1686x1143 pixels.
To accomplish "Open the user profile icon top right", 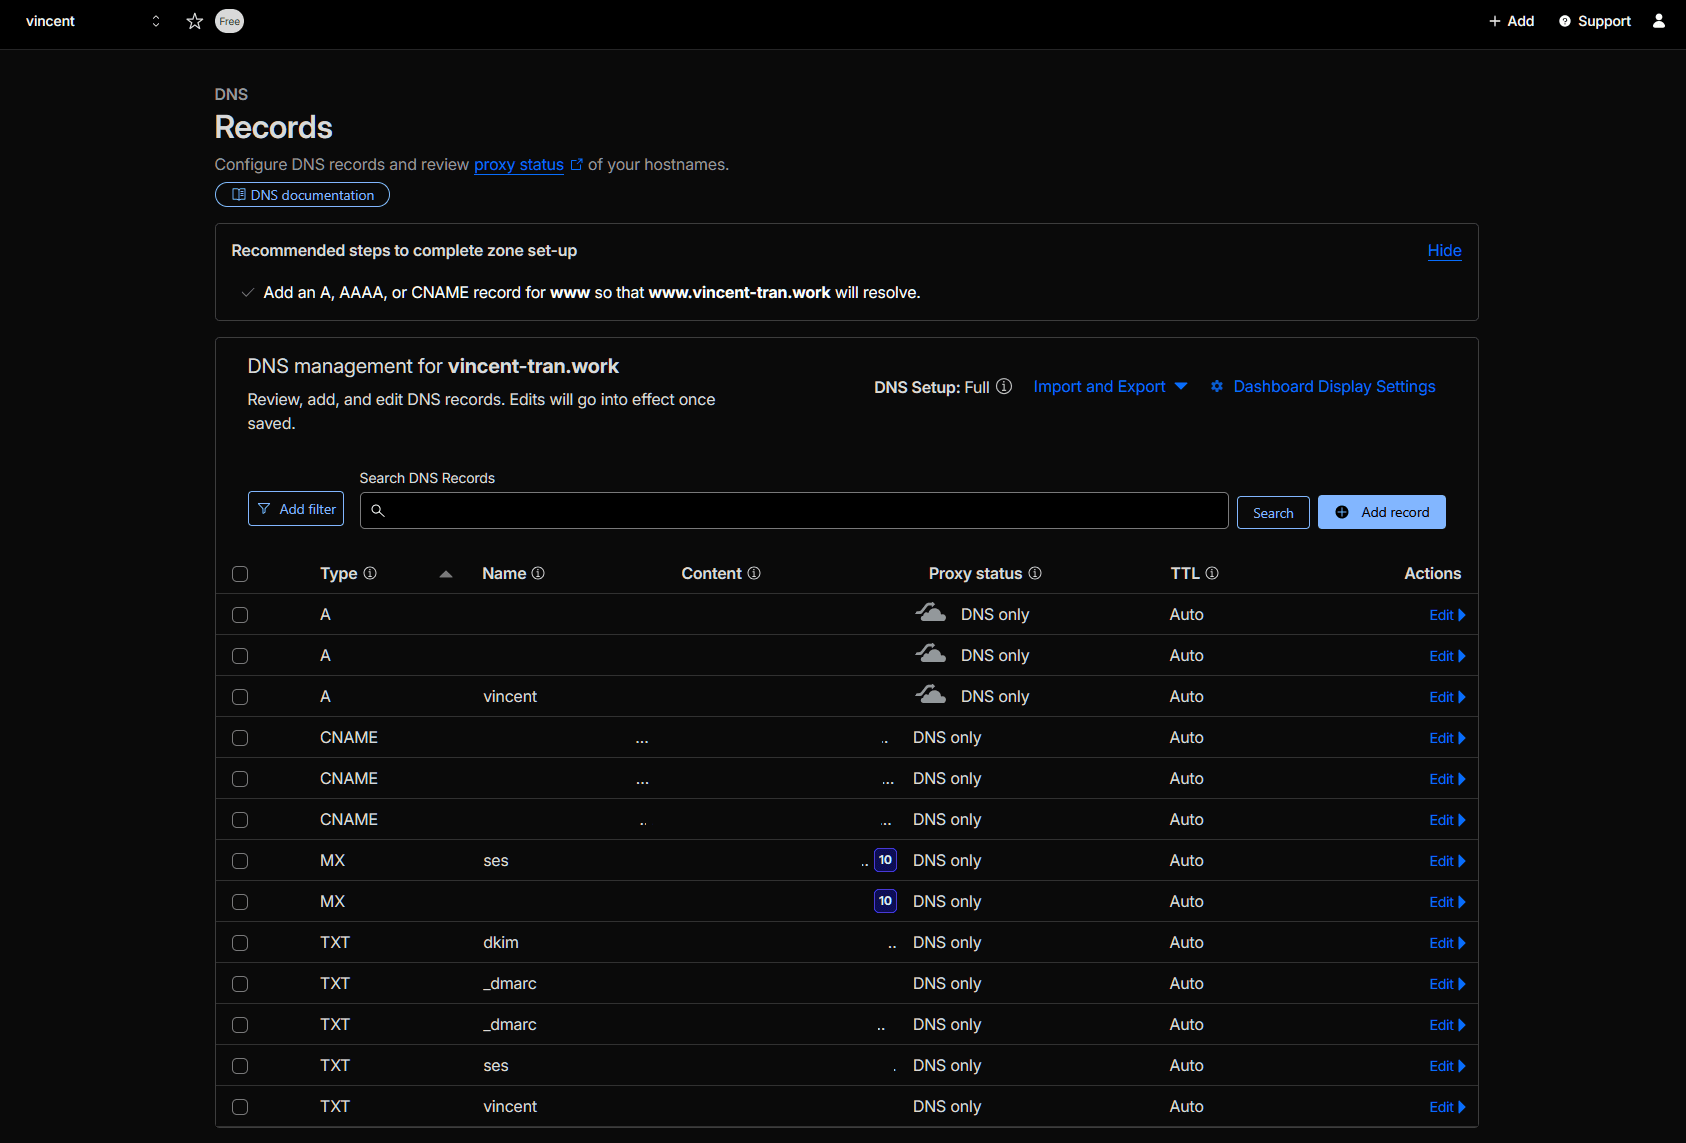I will pyautogui.click(x=1658, y=20).
